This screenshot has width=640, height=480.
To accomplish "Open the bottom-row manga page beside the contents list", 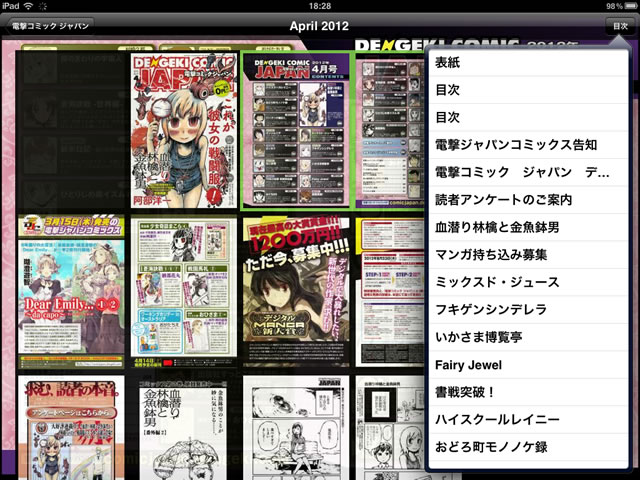I will 390,428.
